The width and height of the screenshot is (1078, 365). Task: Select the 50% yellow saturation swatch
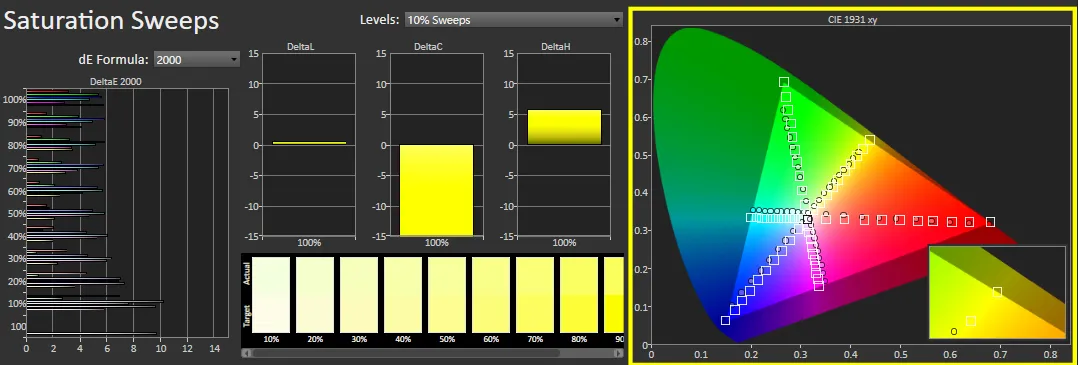click(448, 294)
